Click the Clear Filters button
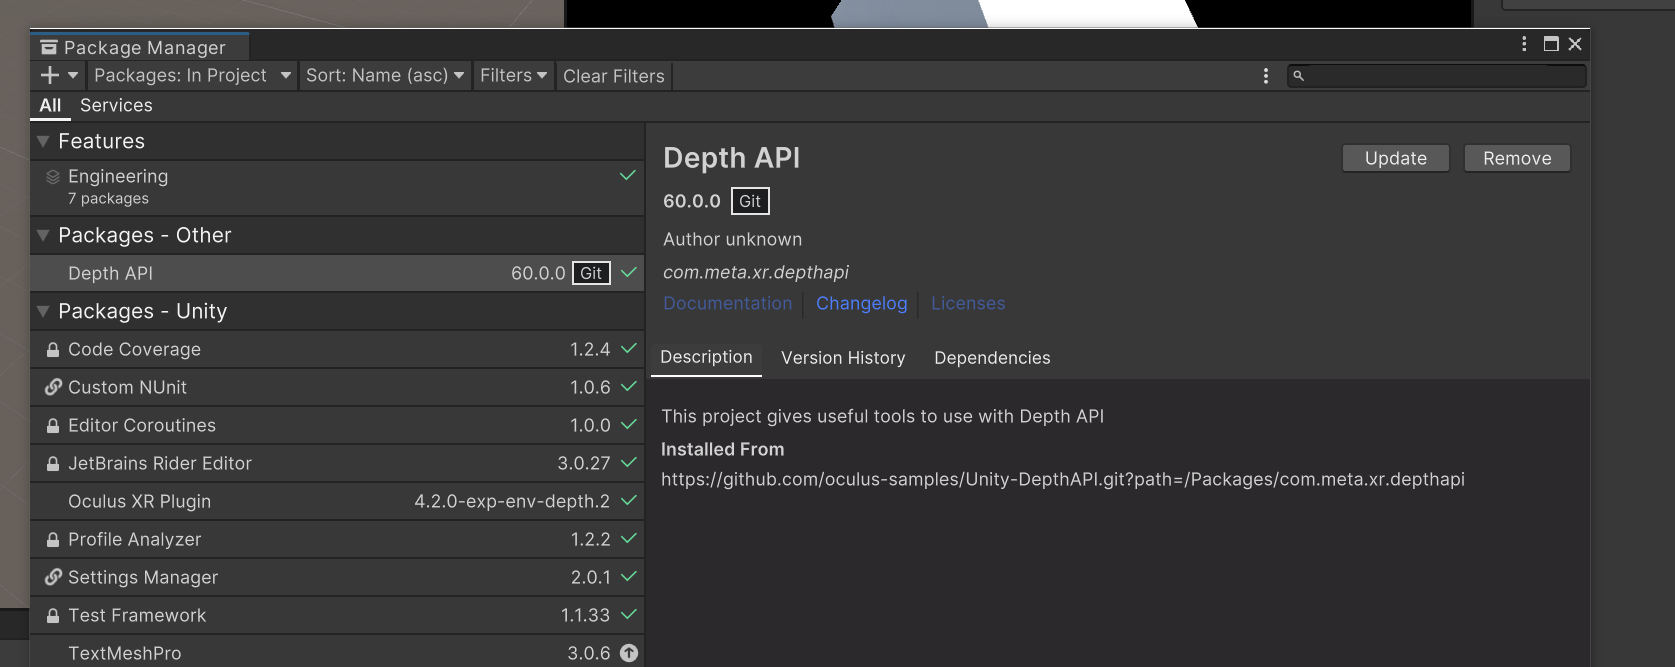1675x667 pixels. click(x=614, y=76)
